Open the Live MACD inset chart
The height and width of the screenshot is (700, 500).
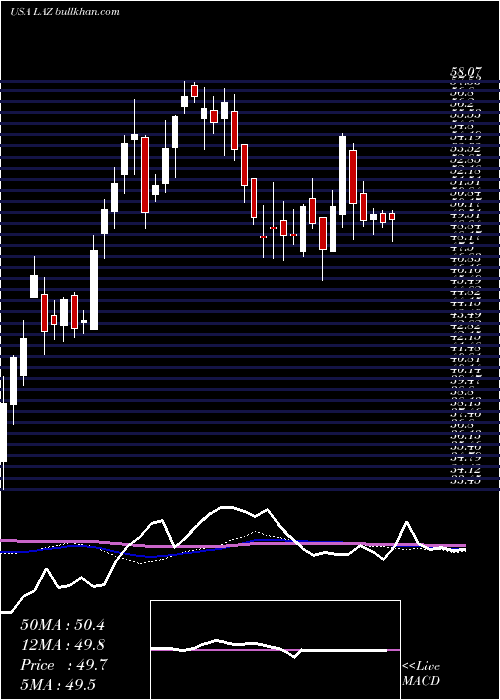(x=275, y=650)
